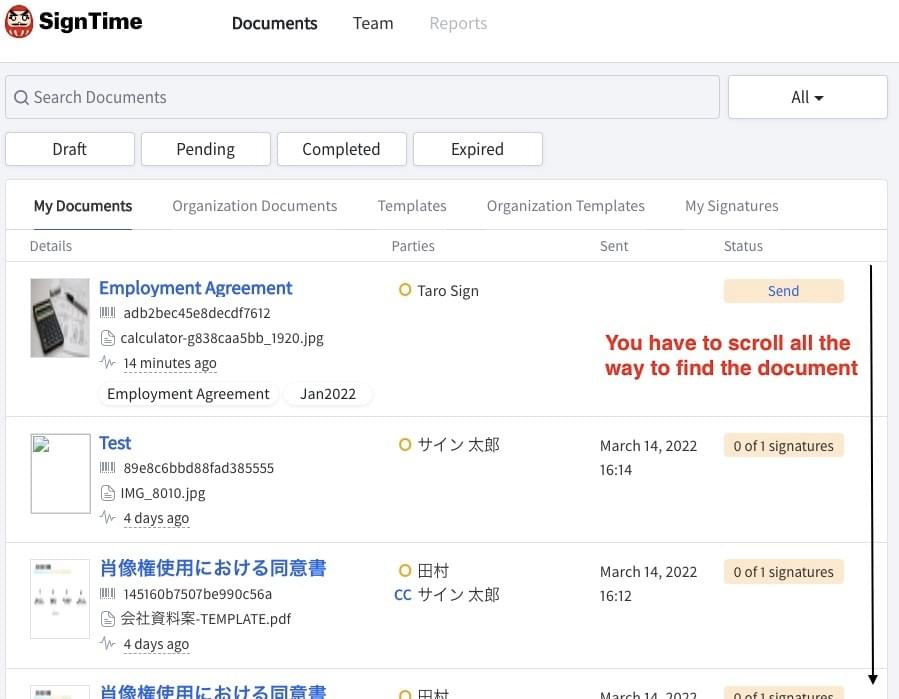Click the sent time 16:14
This screenshot has width=899, height=699.
616,470
